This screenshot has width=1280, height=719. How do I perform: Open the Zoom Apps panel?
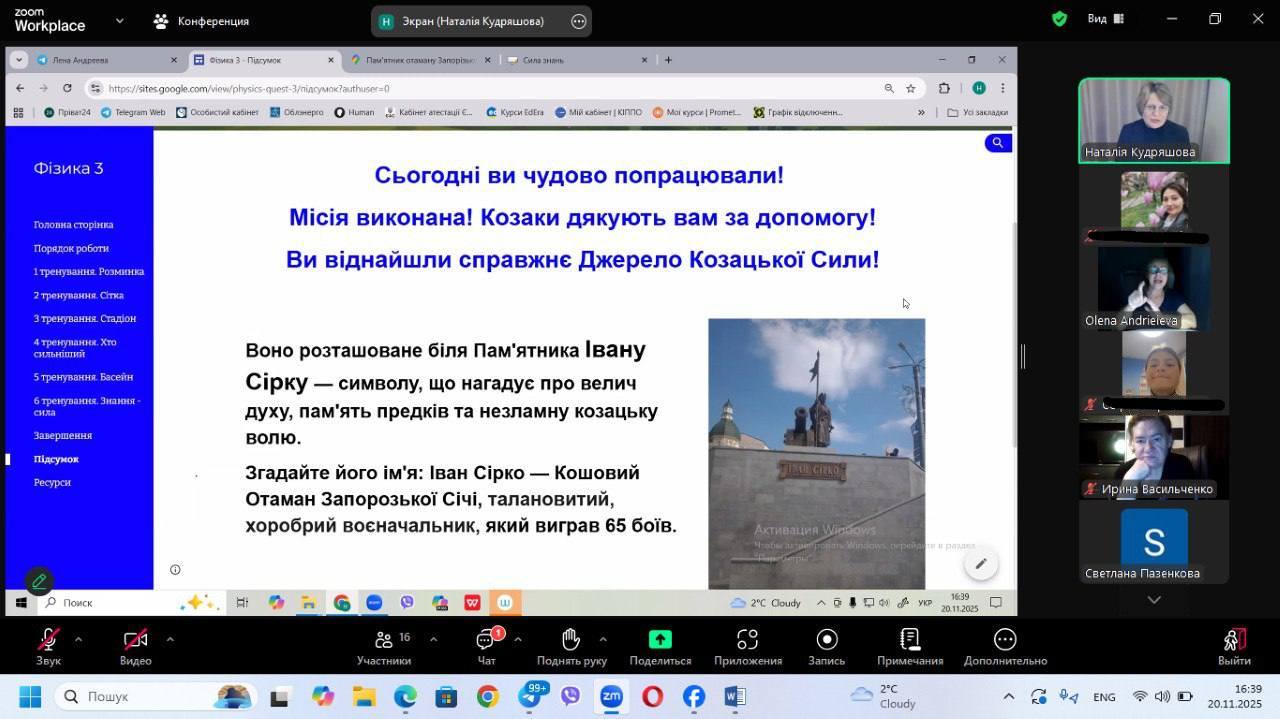pos(747,646)
